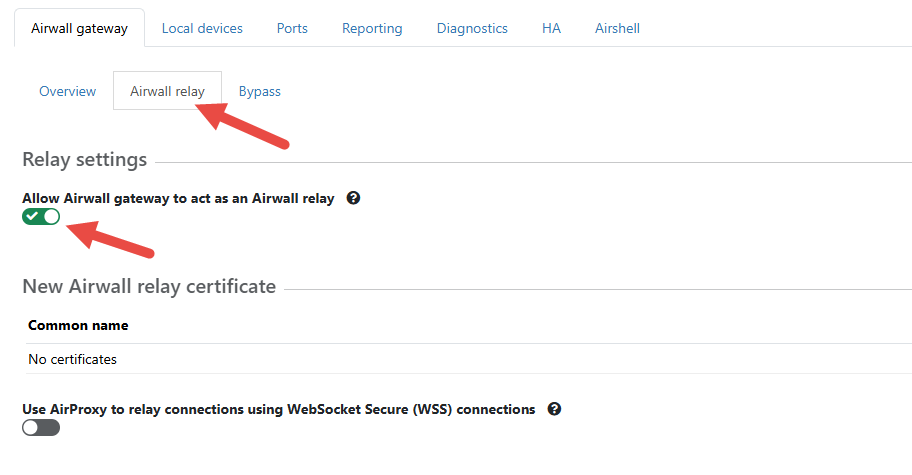The image size is (912, 475).
Task: Click the Common name column header
Action: 78,325
